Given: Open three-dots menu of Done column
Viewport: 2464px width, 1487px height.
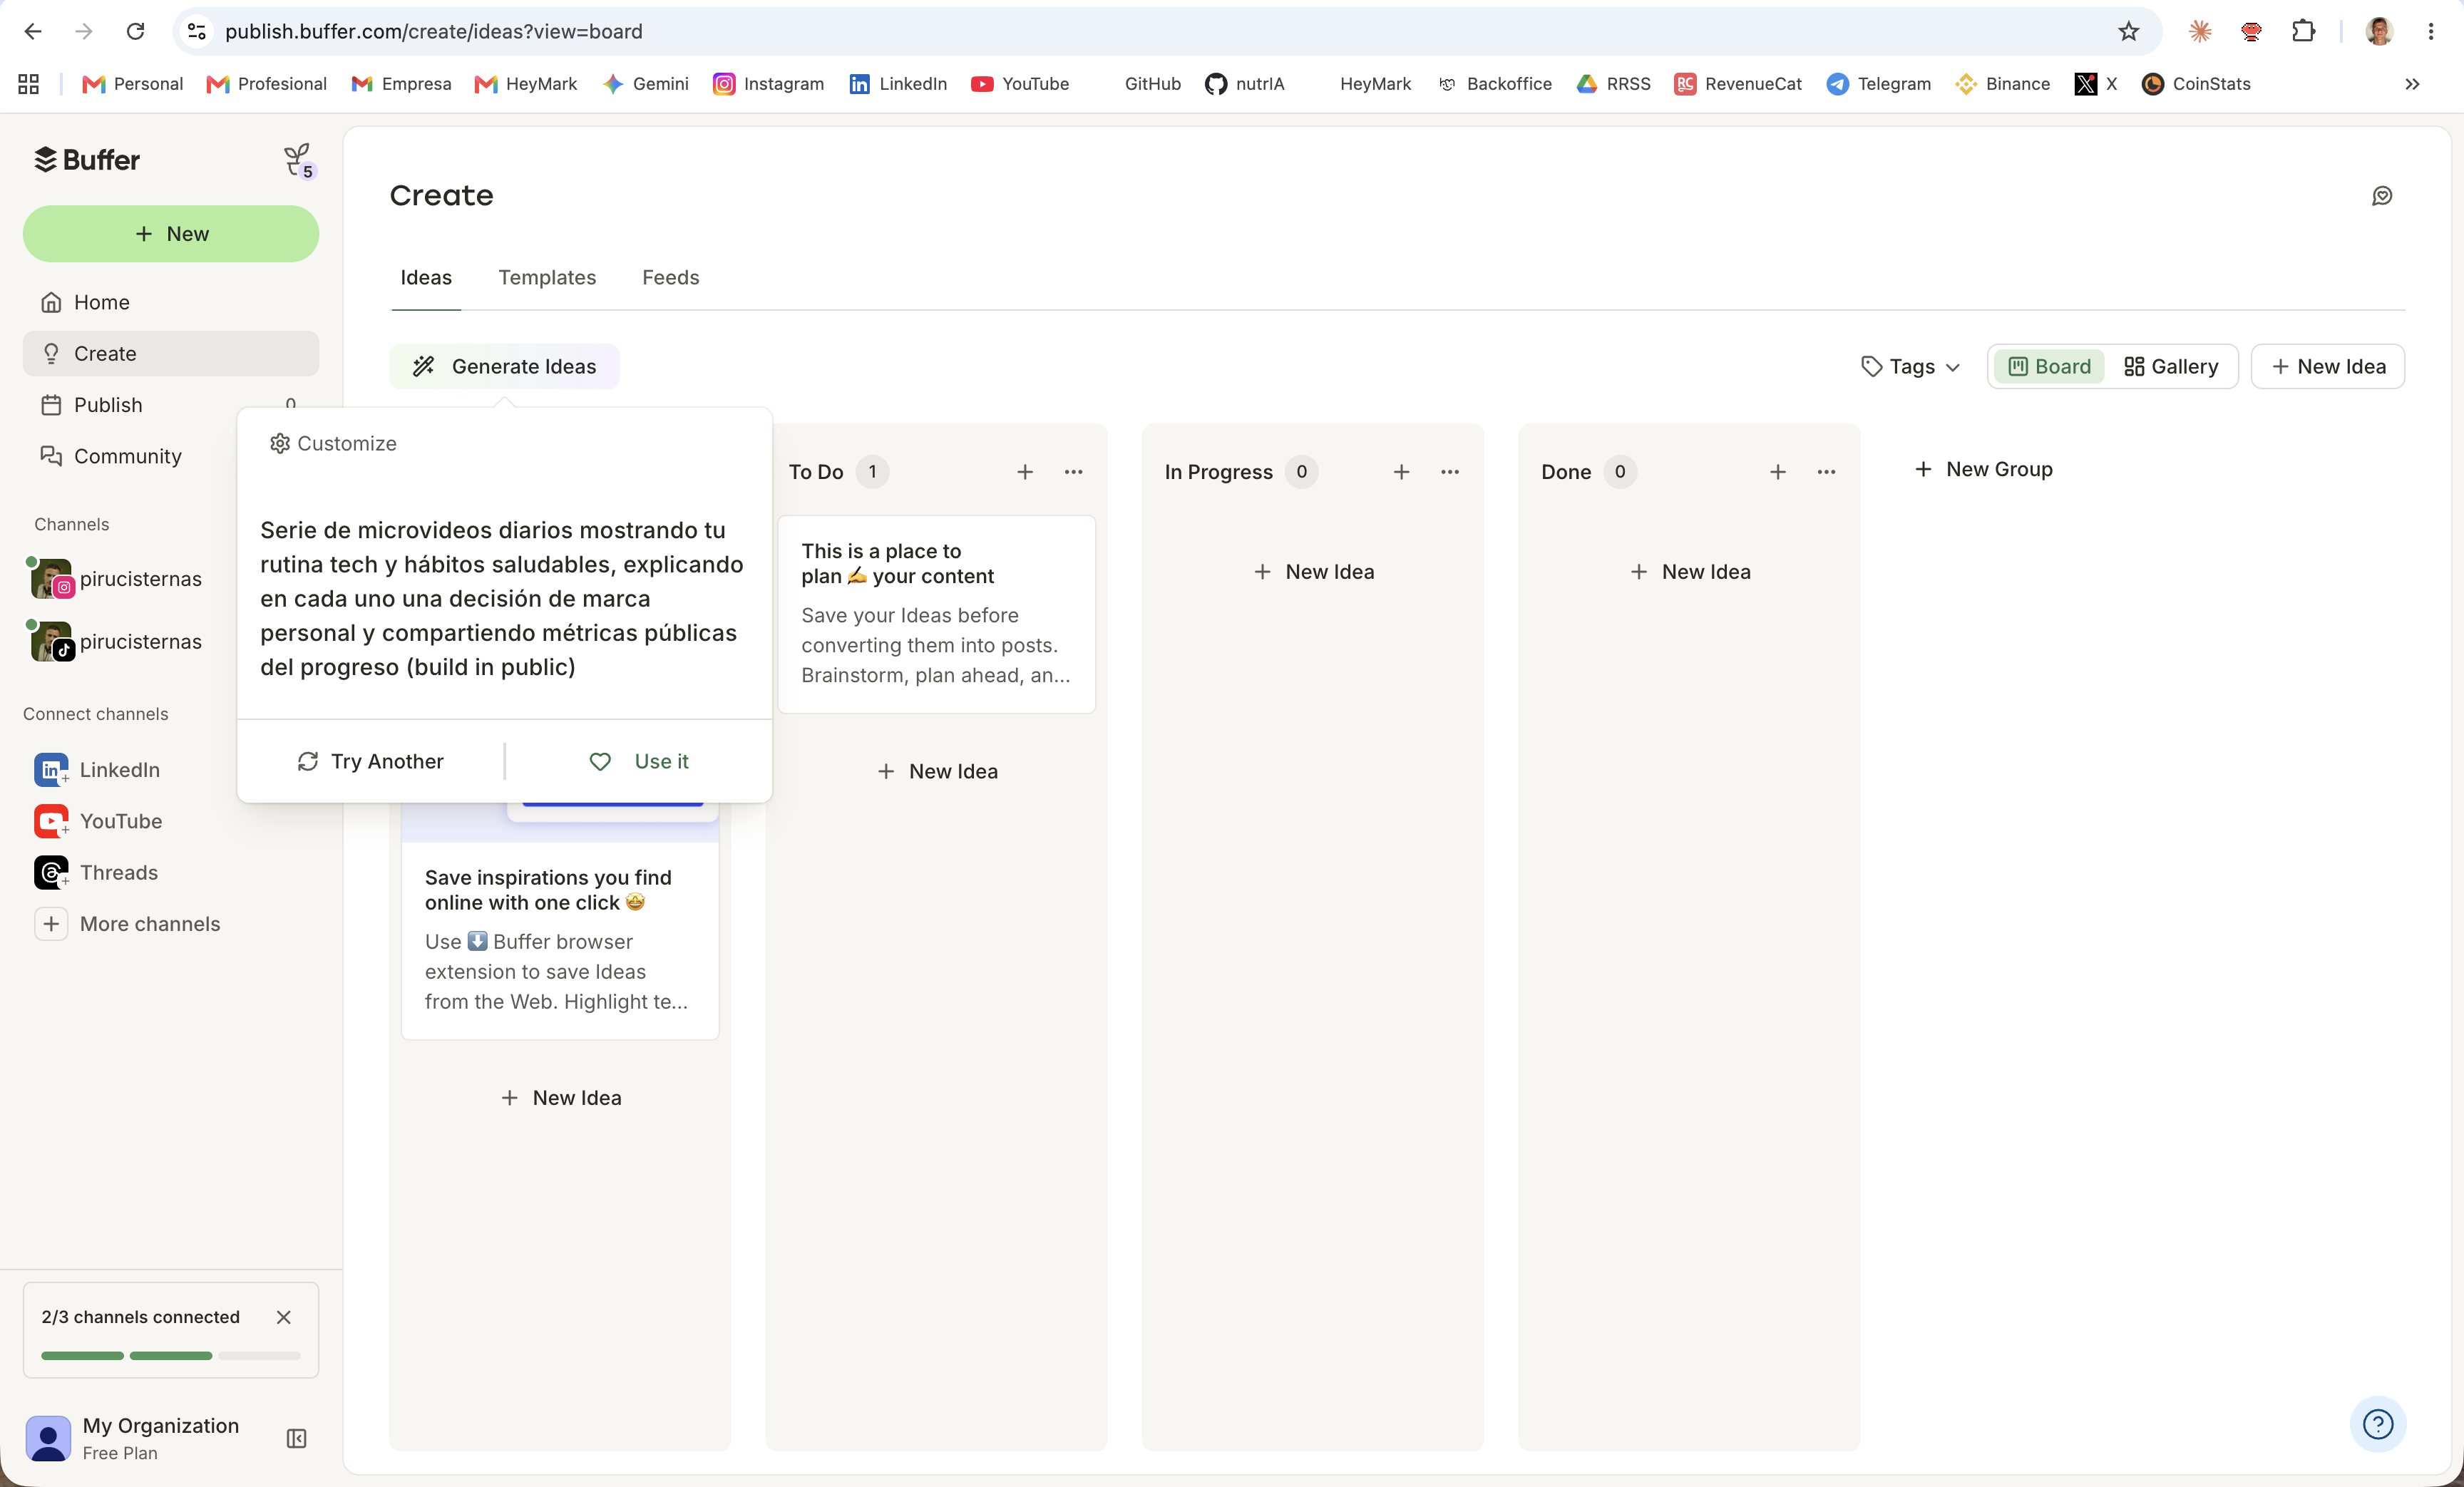Looking at the screenshot, I should 1826,472.
